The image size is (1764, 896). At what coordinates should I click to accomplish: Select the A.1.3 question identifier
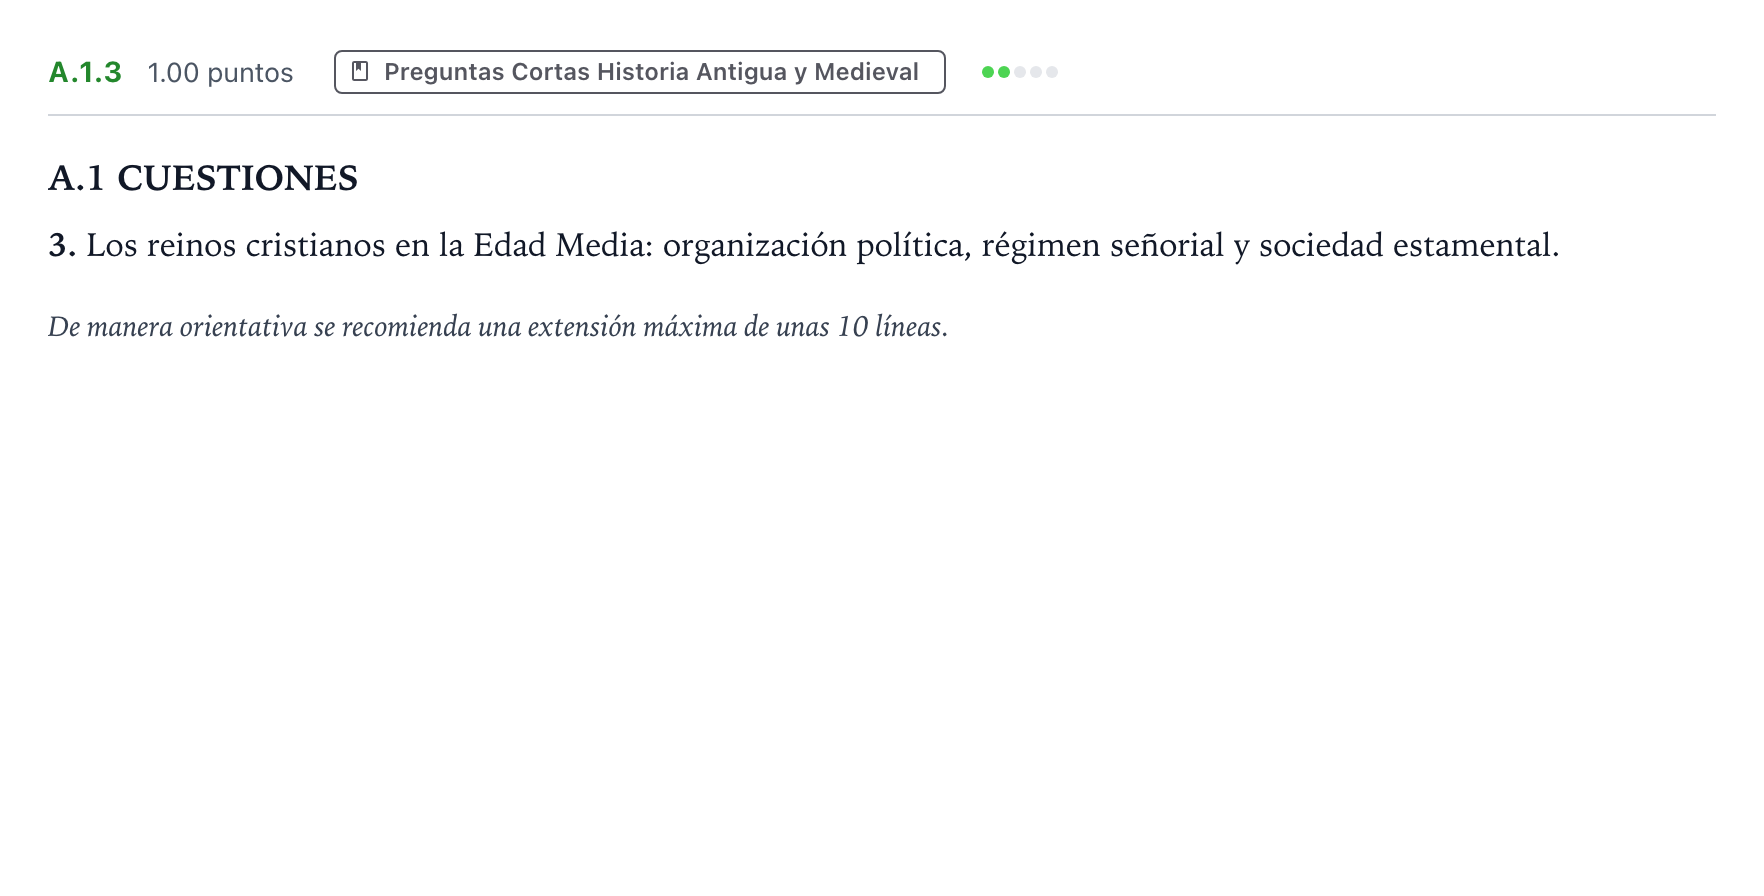85,72
